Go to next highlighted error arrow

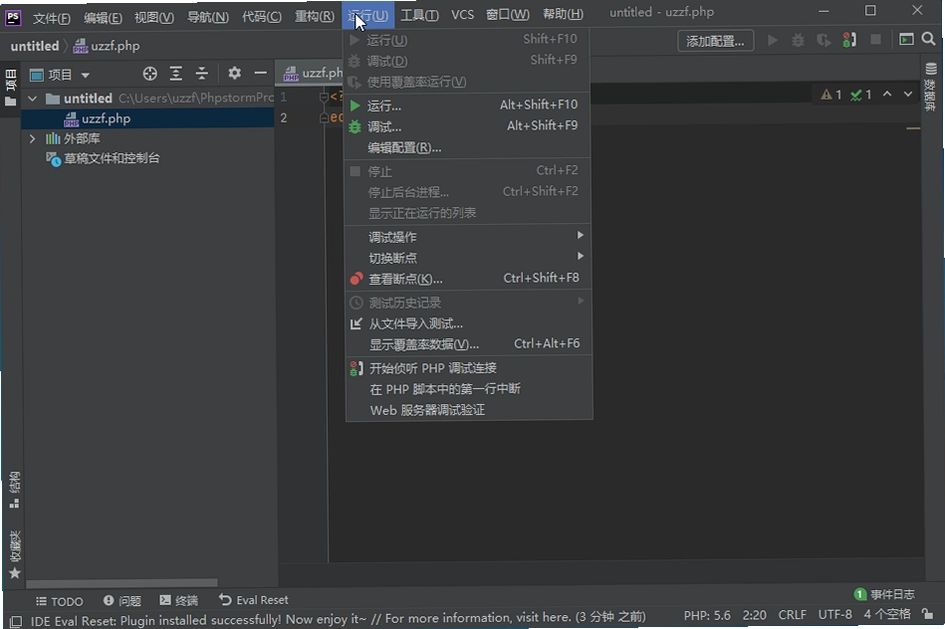coord(908,94)
